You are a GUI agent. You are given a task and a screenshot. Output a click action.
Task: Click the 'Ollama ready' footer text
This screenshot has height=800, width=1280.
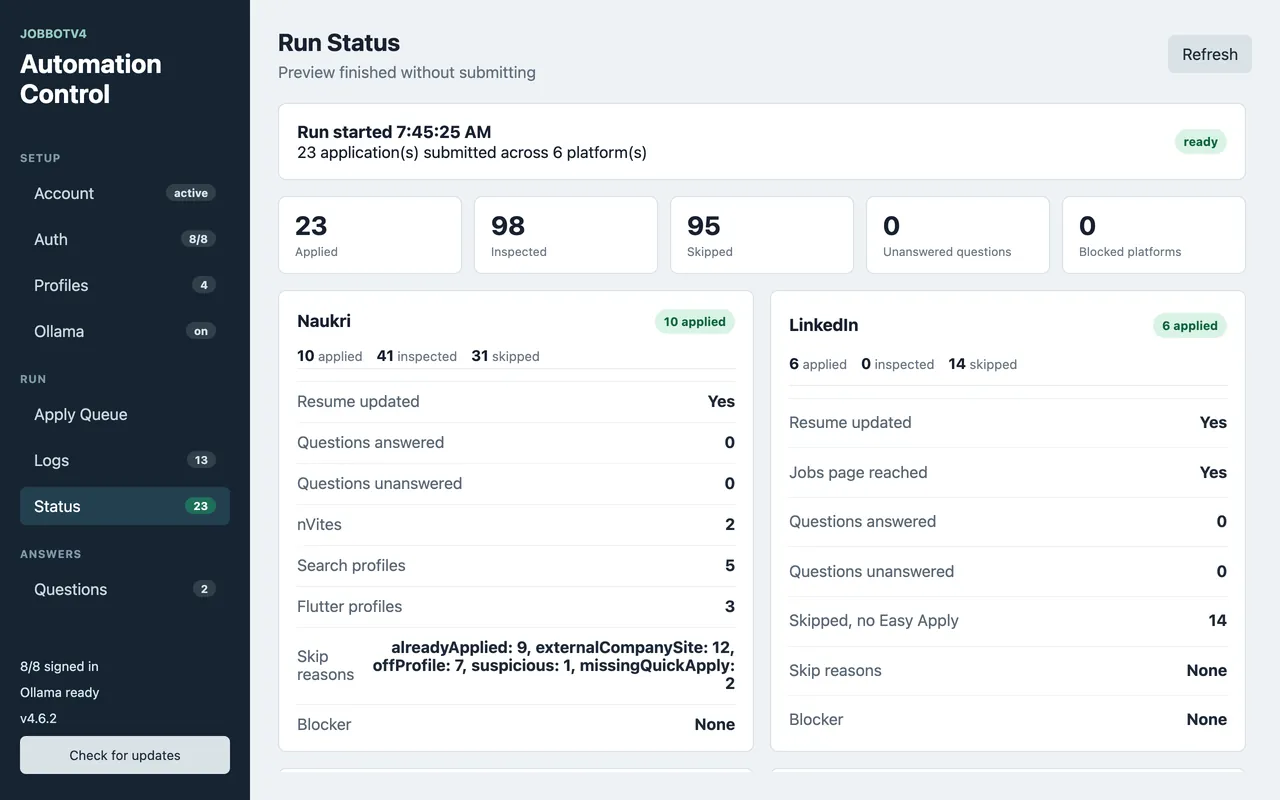pyautogui.click(x=59, y=692)
